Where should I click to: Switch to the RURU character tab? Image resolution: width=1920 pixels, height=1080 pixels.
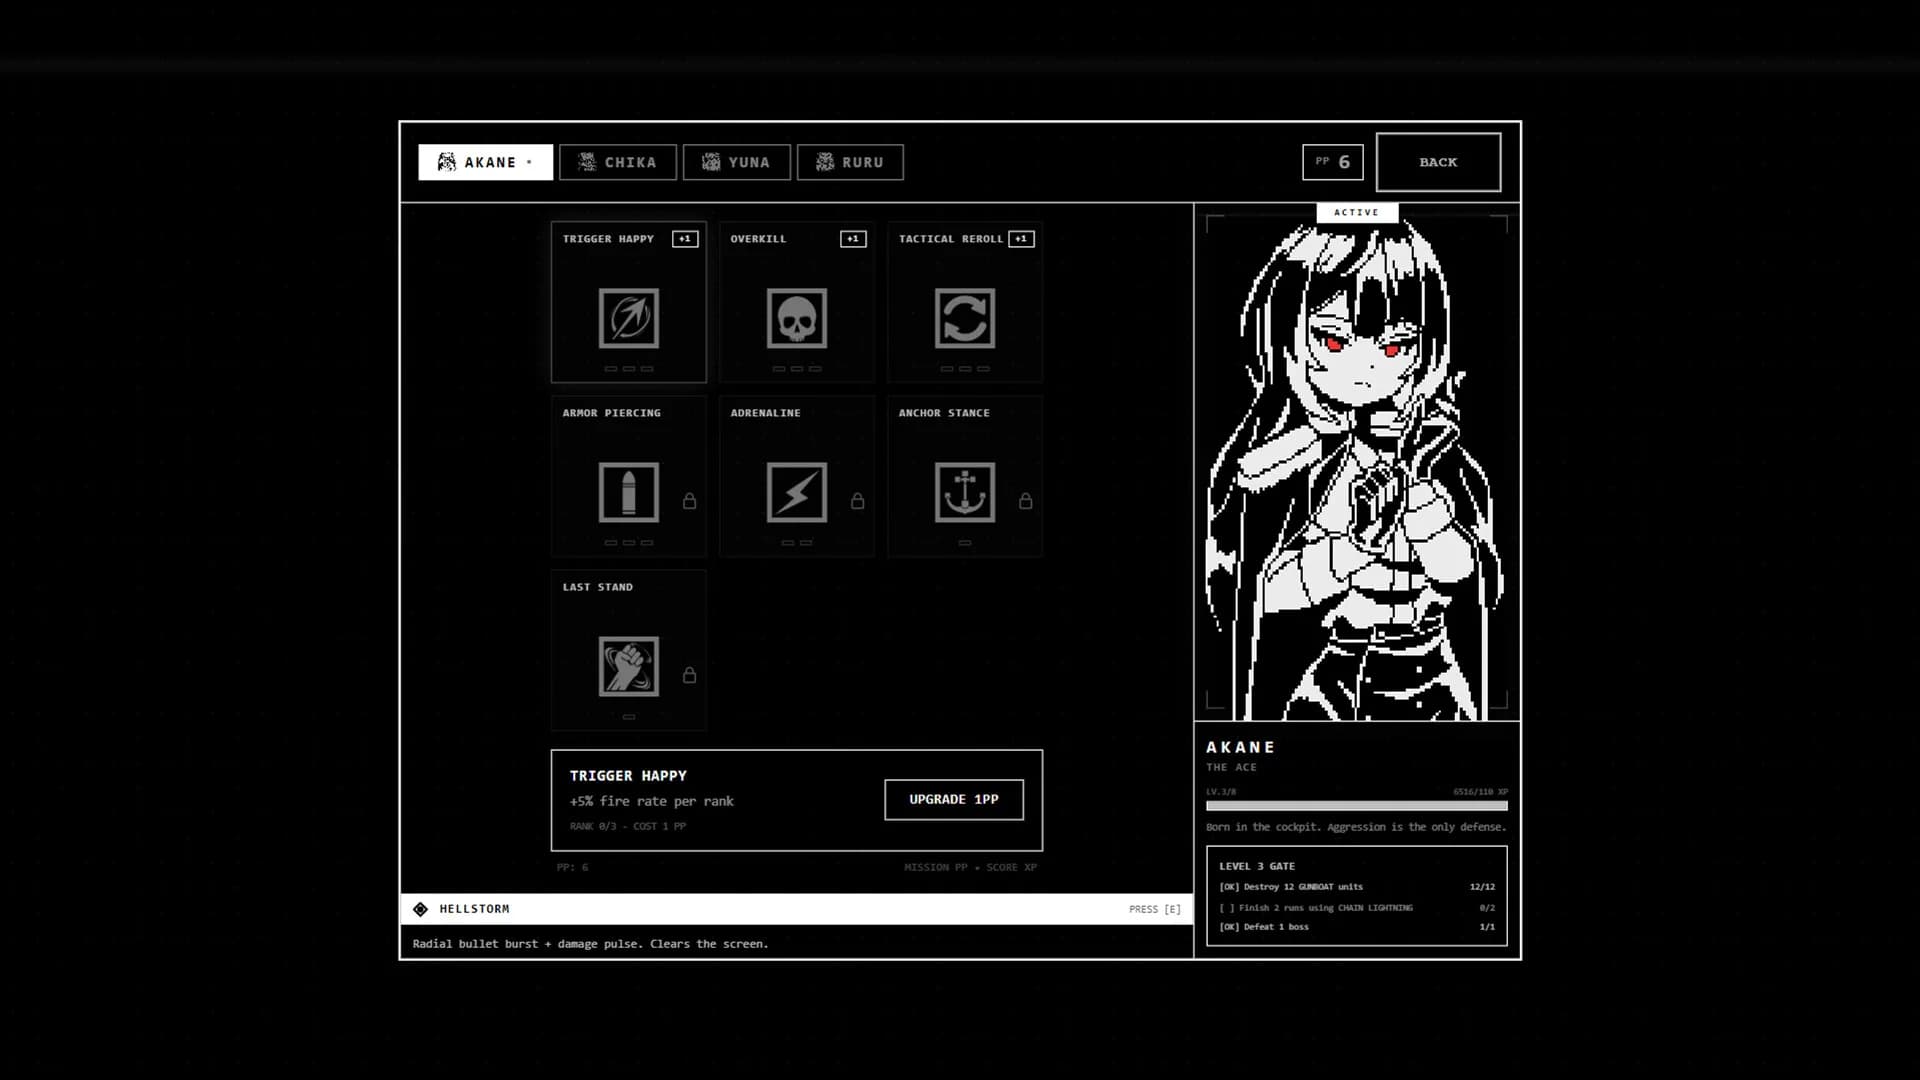tap(850, 162)
